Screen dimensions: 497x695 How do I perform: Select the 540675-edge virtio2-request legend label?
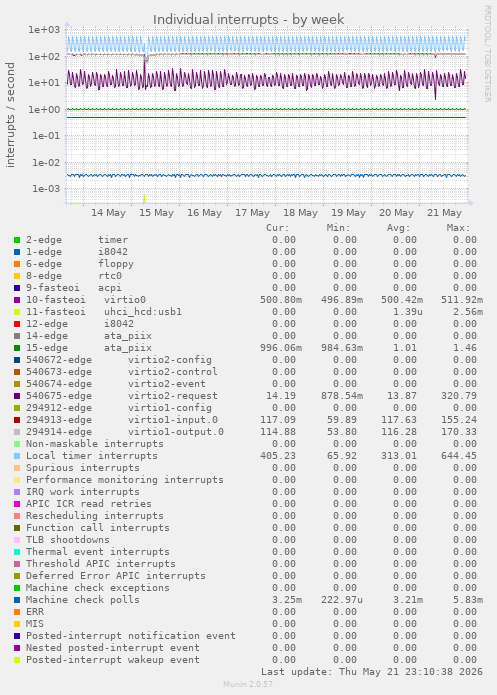click(121, 396)
